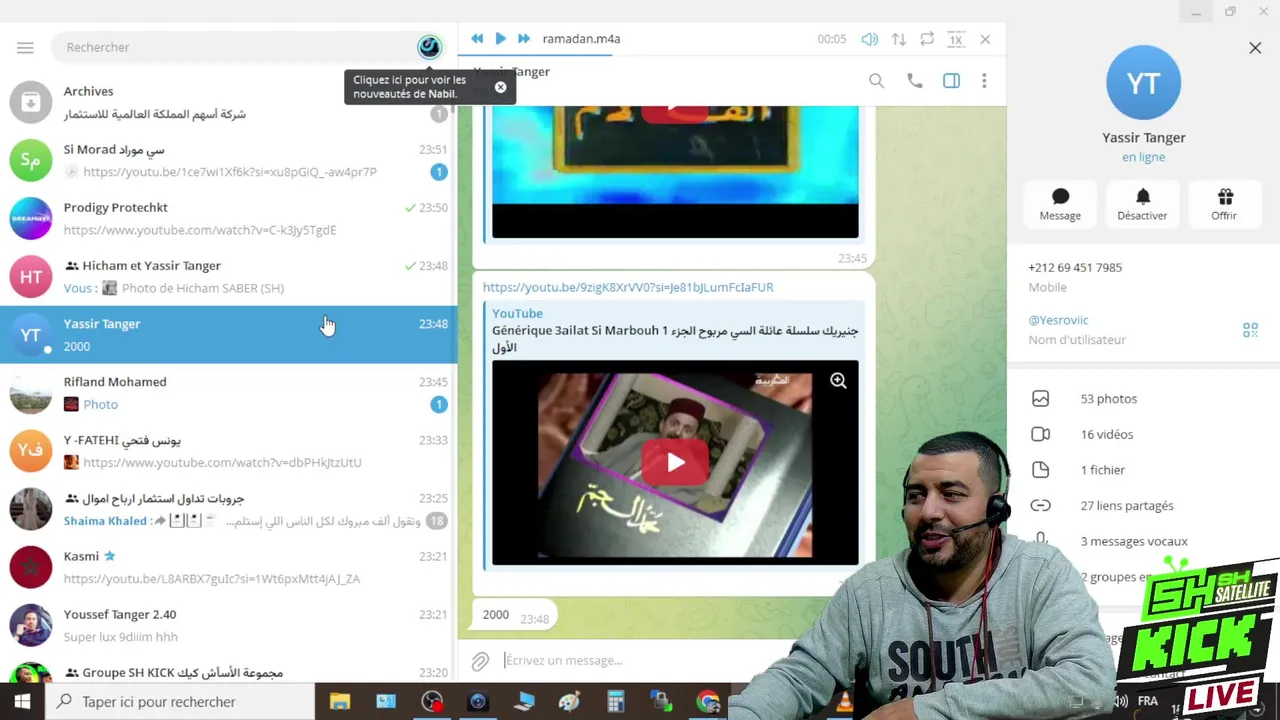Search within the Yassir Tanger chat
This screenshot has height=720, width=1280.
point(876,81)
